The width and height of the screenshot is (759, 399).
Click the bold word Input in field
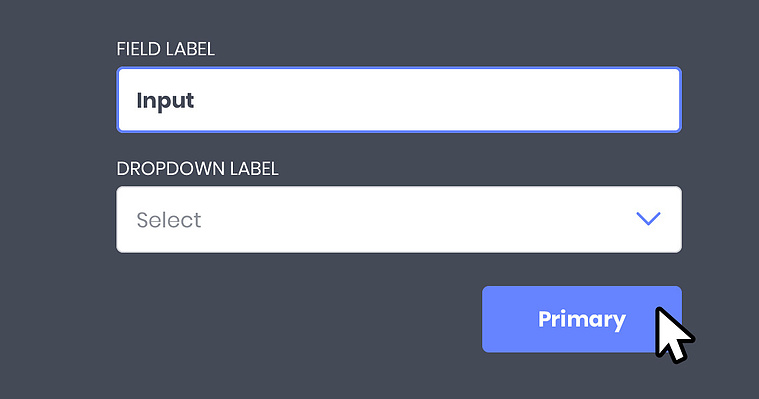point(165,101)
